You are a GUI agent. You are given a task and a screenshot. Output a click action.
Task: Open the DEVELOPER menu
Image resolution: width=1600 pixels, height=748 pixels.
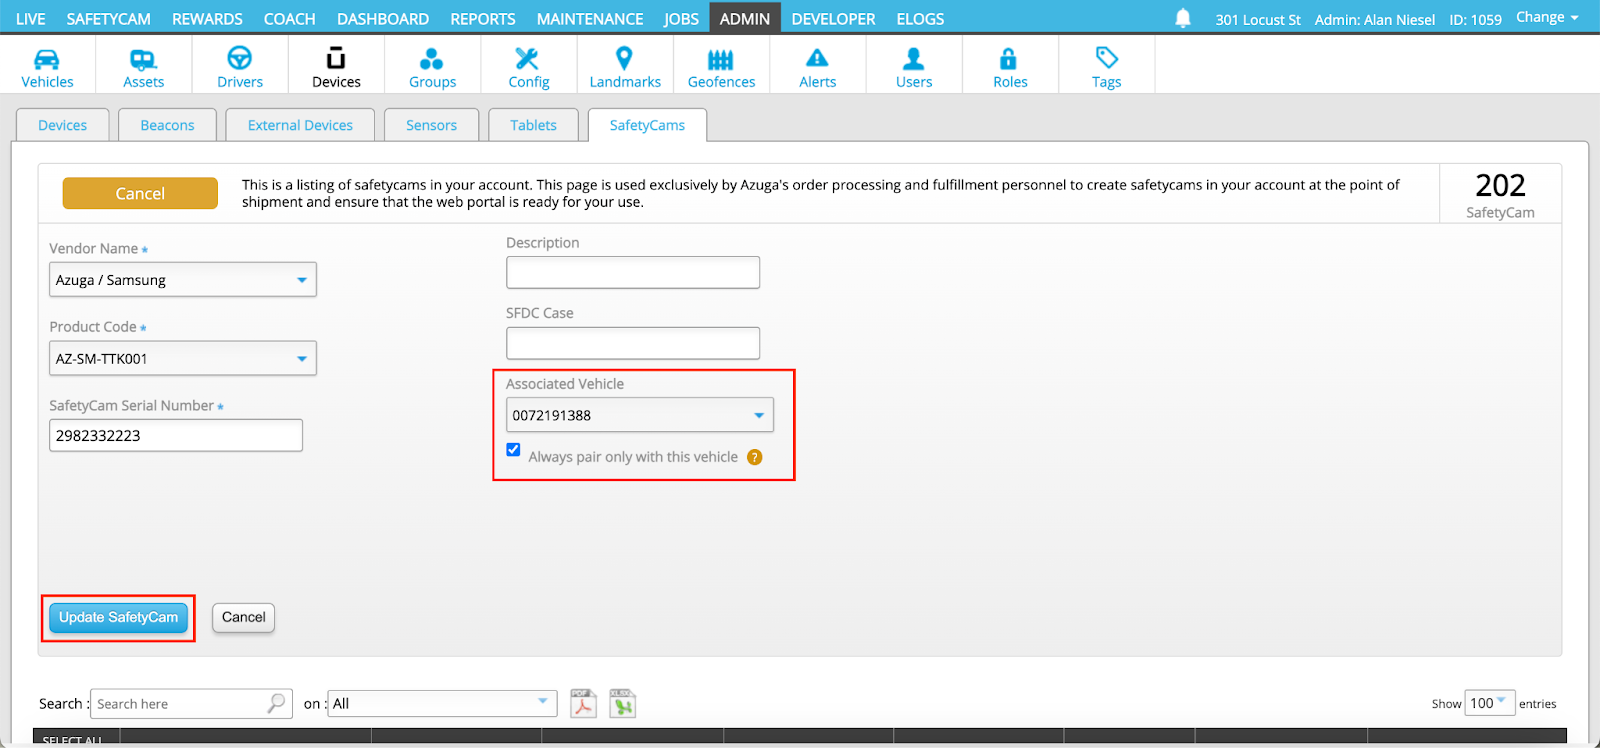point(833,19)
